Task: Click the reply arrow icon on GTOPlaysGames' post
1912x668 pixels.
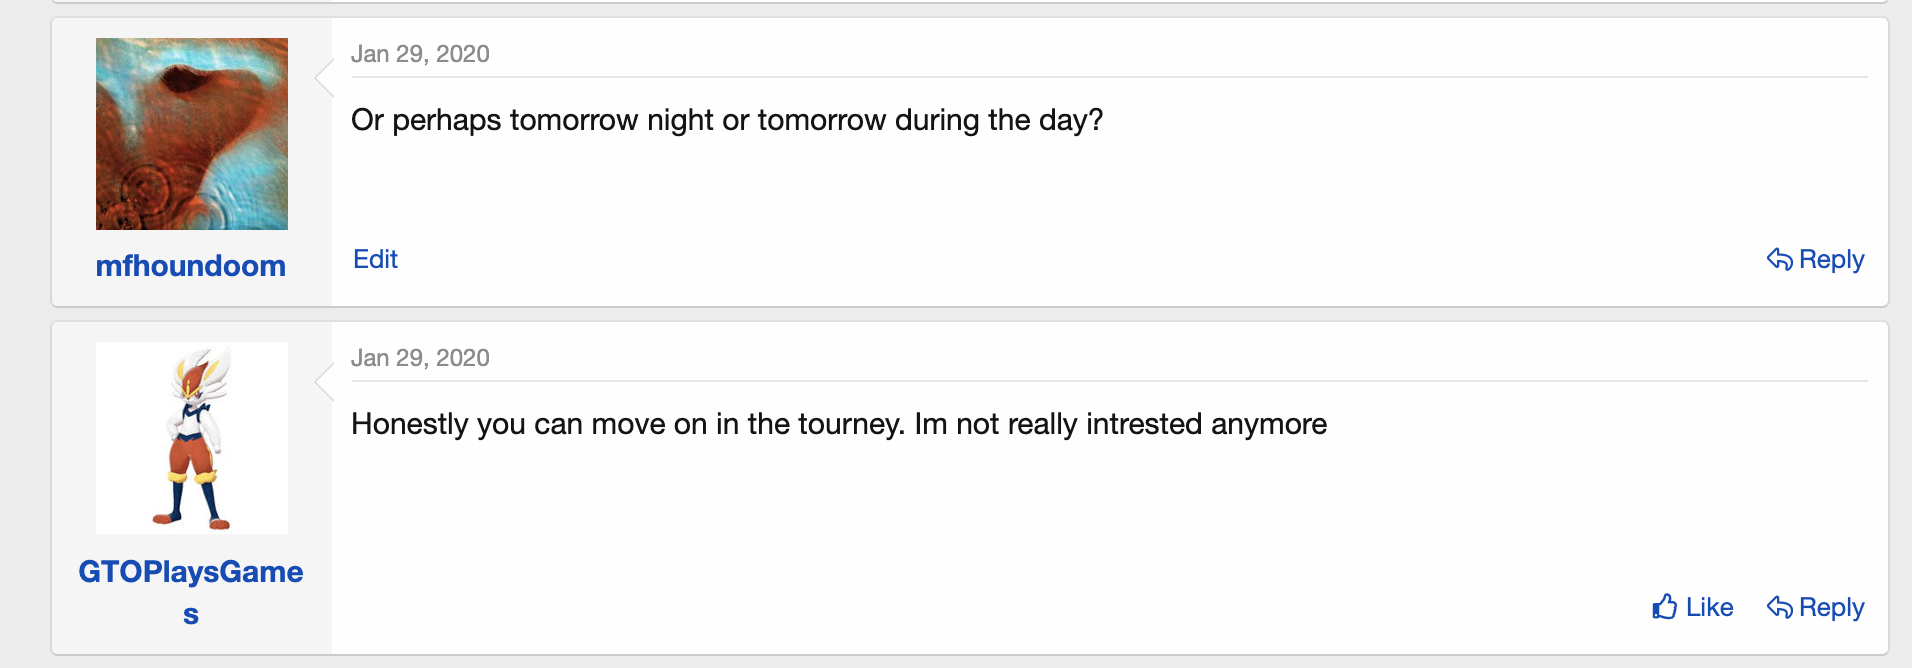Action: (1780, 608)
